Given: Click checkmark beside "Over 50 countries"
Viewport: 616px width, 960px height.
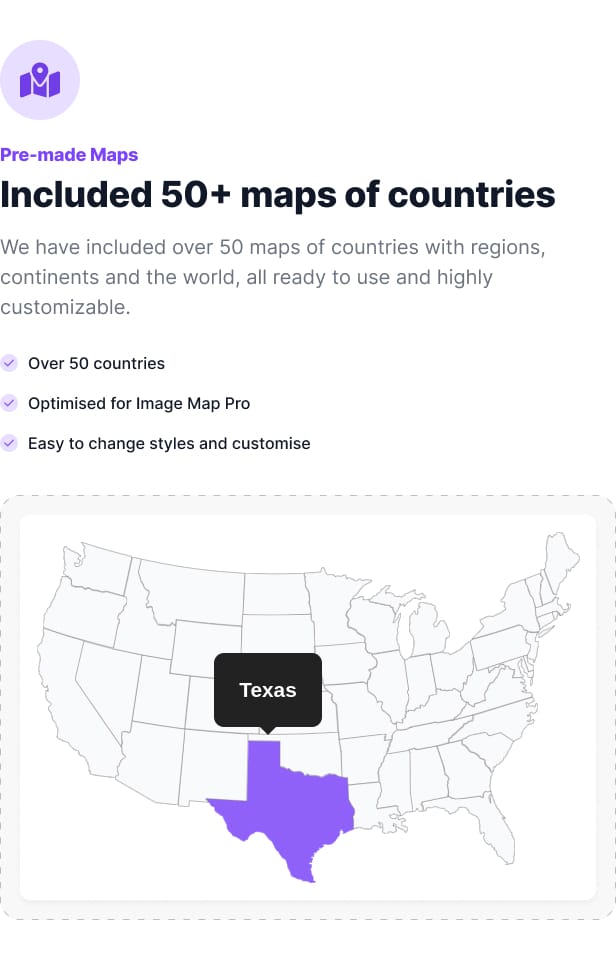Looking at the screenshot, I should (x=9, y=363).
